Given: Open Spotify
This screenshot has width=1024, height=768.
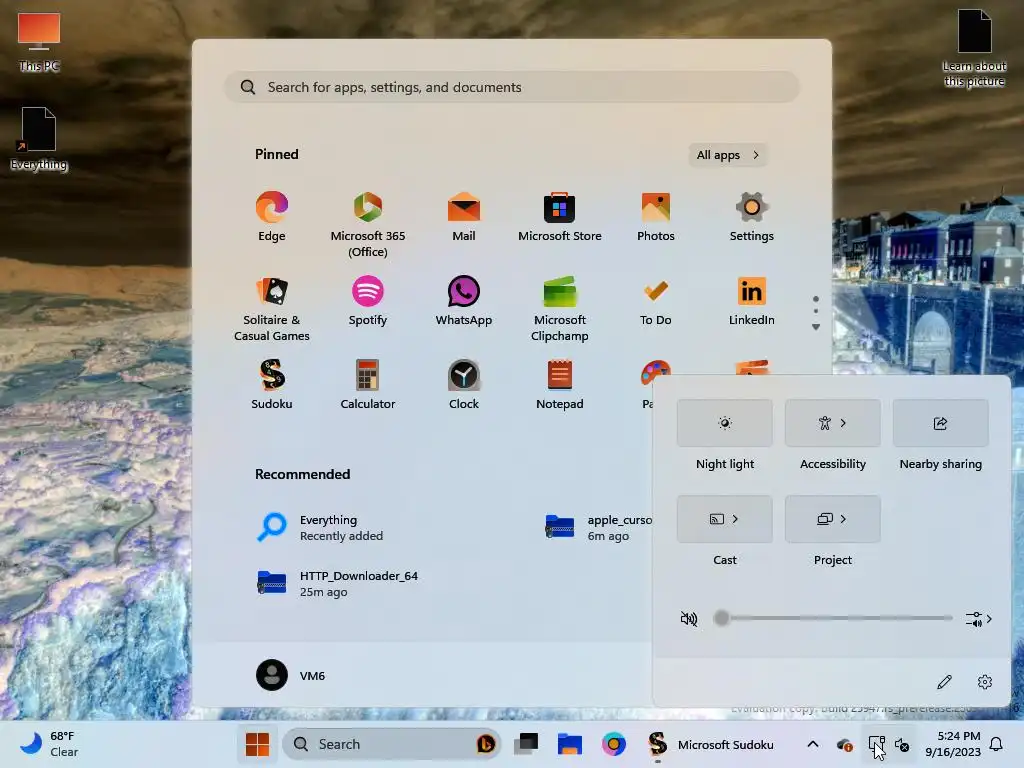Looking at the screenshot, I should (368, 302).
